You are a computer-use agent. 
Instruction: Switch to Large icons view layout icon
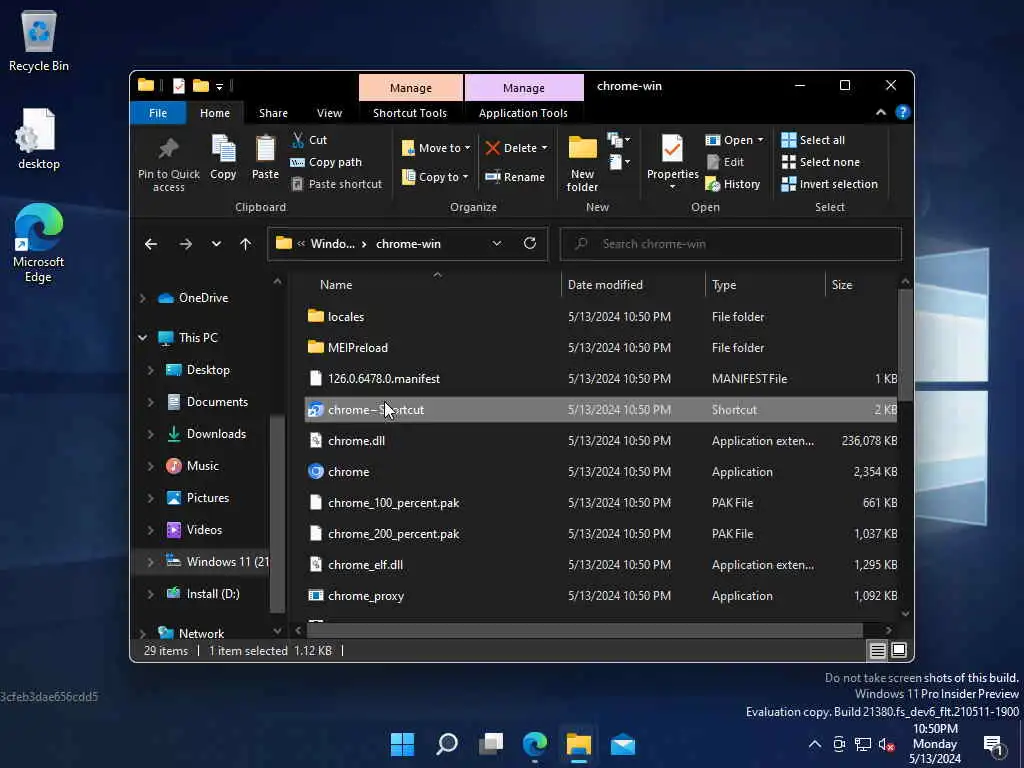[x=899, y=650]
